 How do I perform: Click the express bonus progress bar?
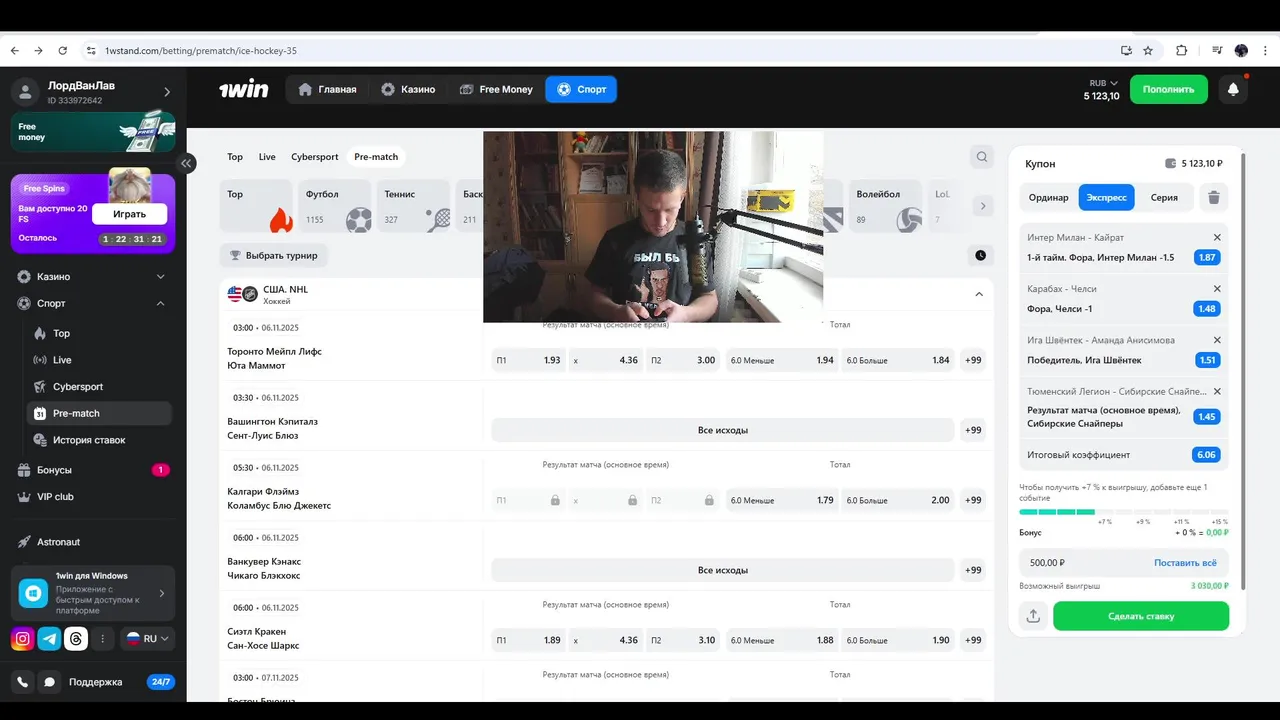[x=1123, y=512]
